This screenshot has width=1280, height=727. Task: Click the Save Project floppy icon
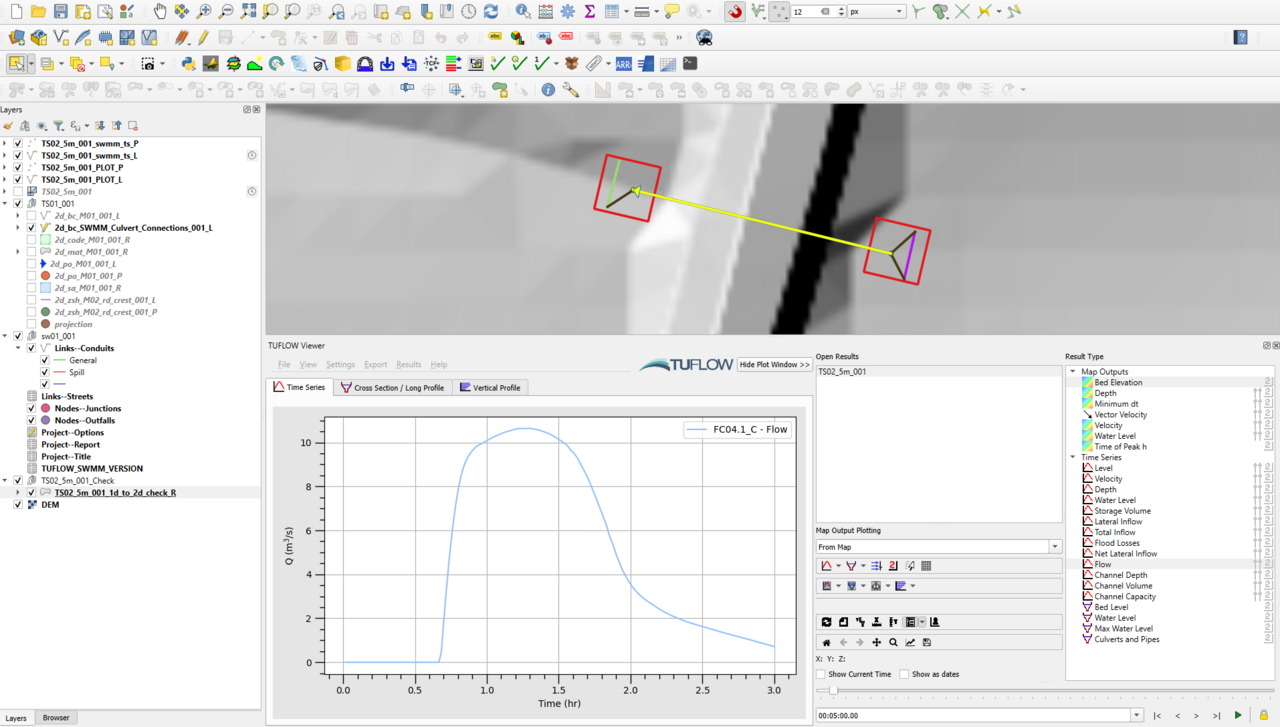tap(61, 12)
